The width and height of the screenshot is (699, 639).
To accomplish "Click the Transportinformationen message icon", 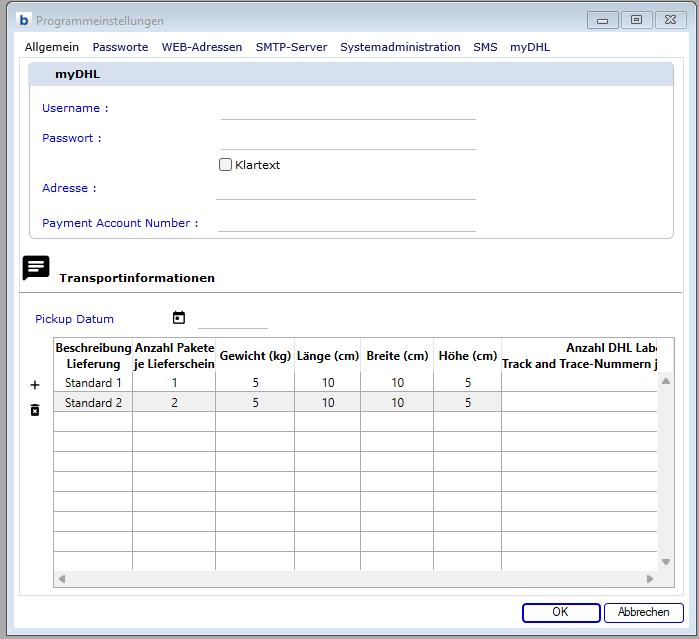I will [36, 268].
